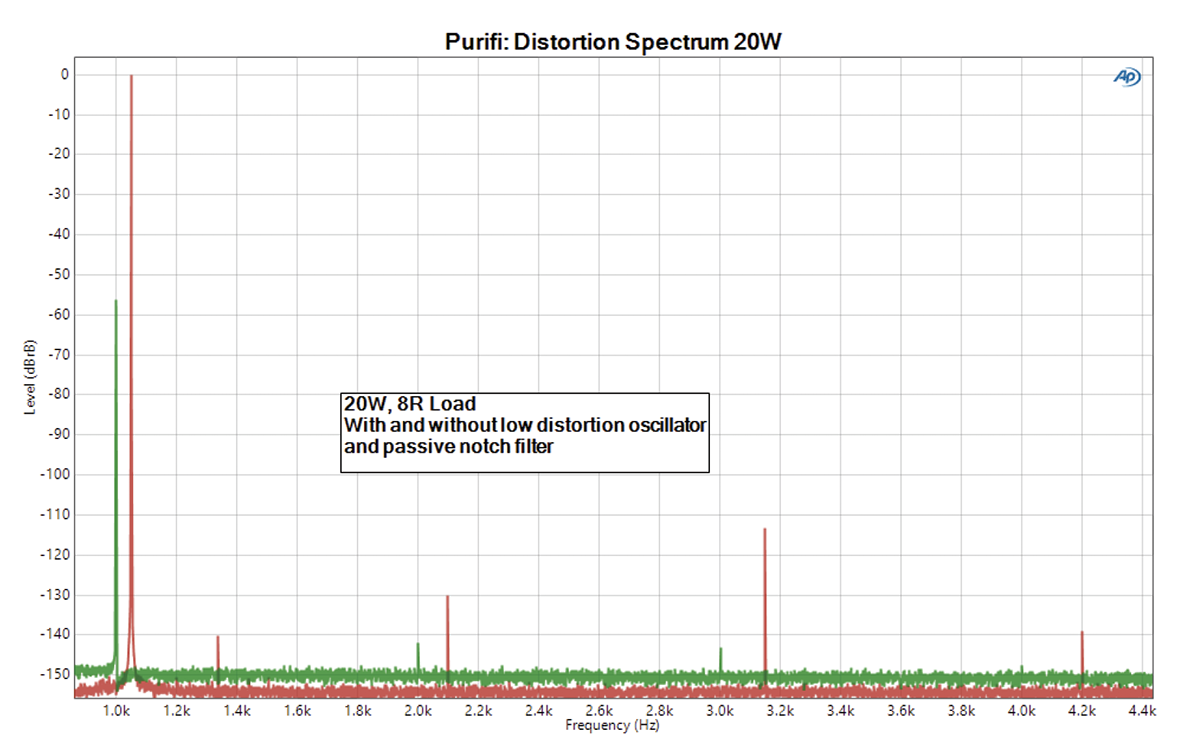Click the -150 level axis label
Image resolution: width=1200 pixels, height=745 pixels.
tap(54, 674)
